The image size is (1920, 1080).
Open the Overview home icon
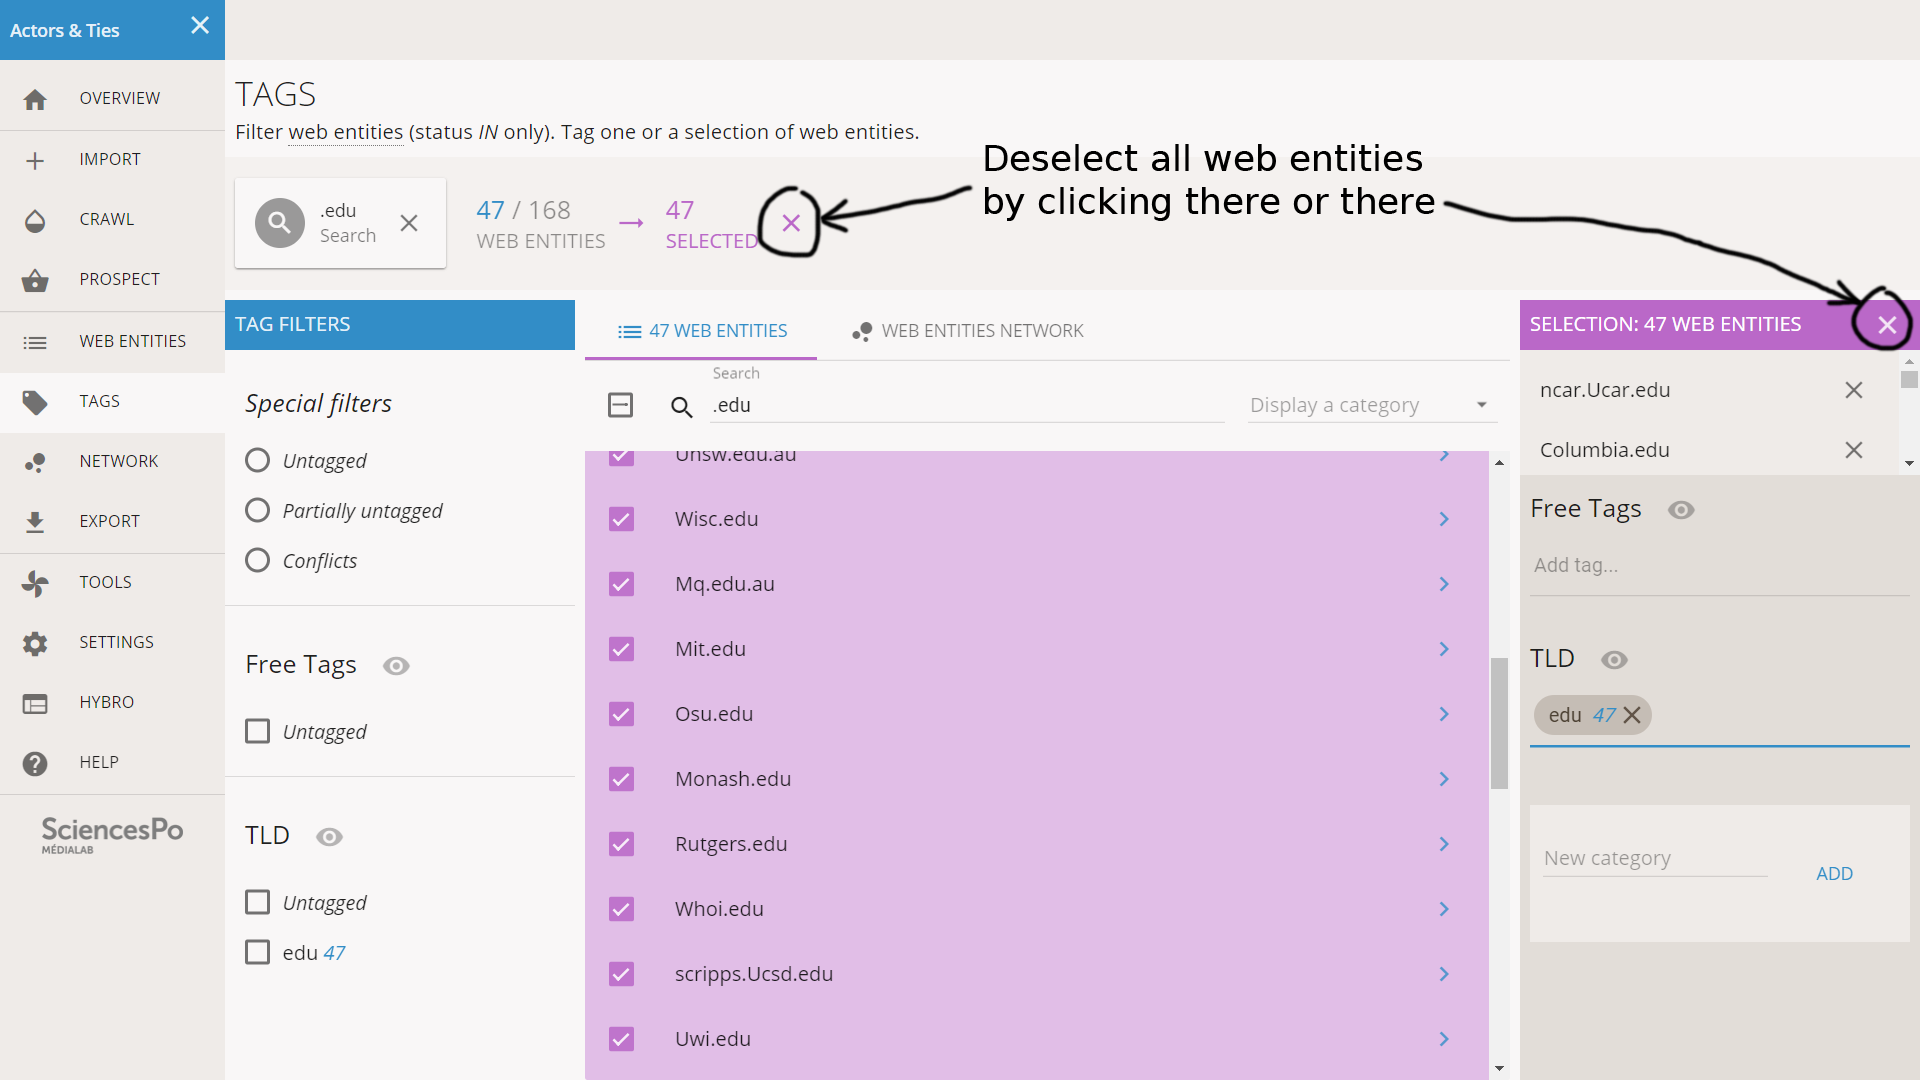[35, 99]
